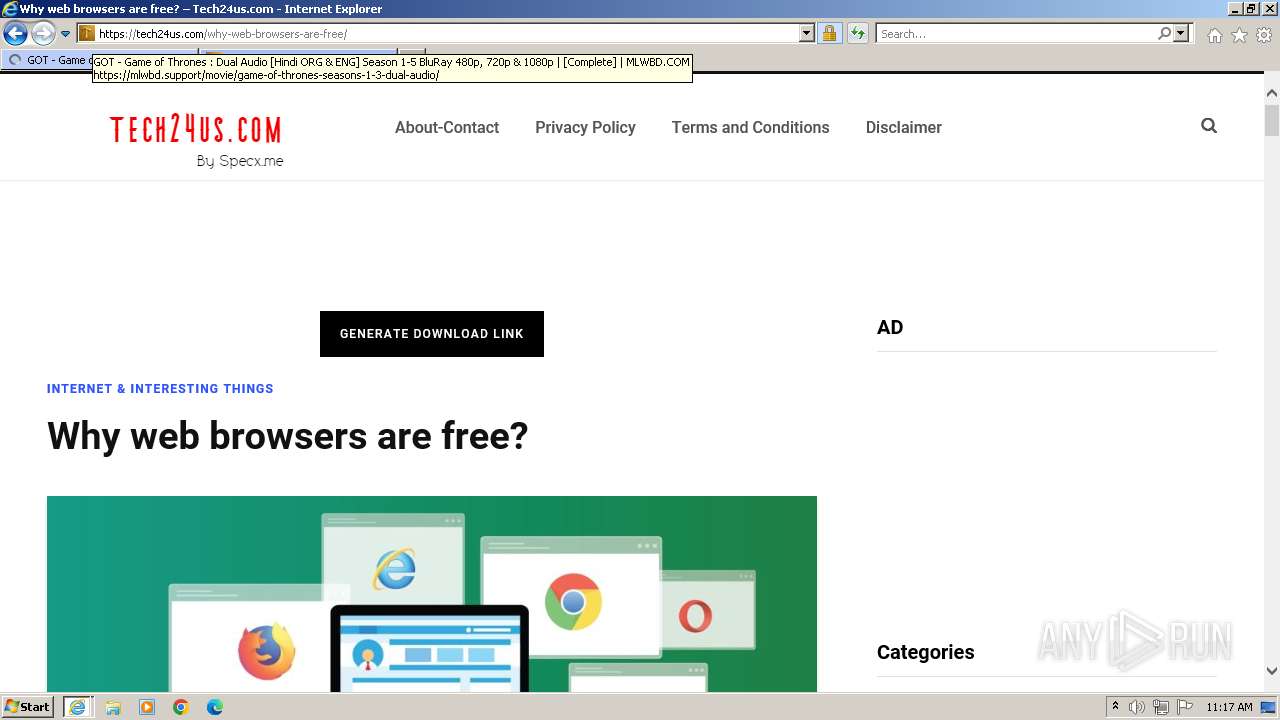The image size is (1280, 720).
Task: Click Internet Explorer taskbar icon
Action: (77, 707)
